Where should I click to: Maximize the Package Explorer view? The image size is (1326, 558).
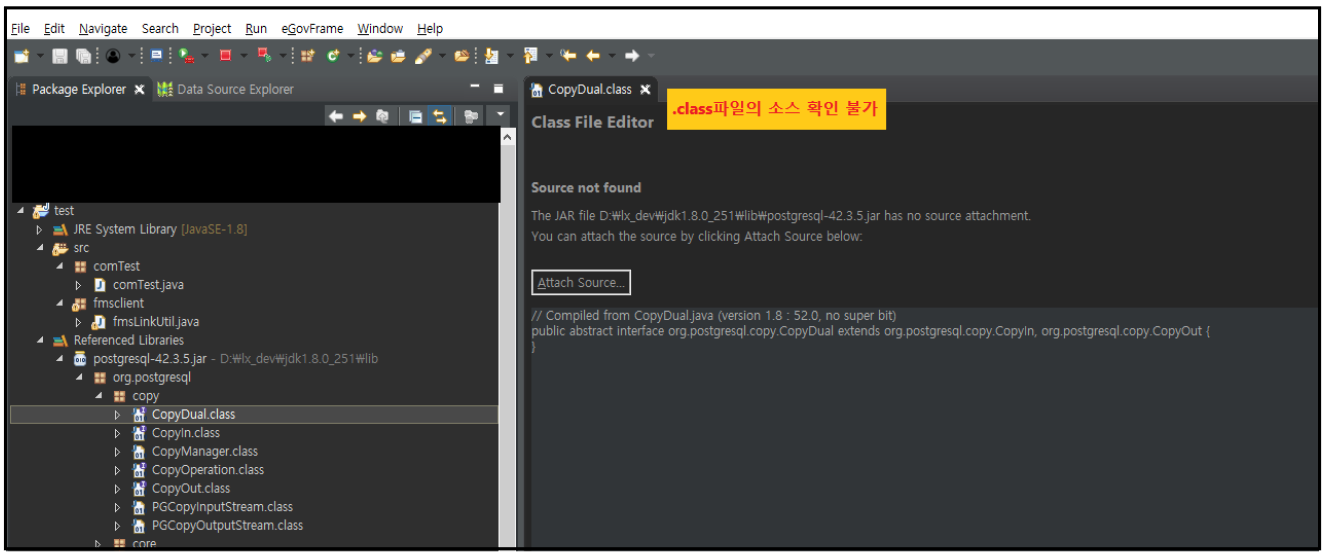498,88
